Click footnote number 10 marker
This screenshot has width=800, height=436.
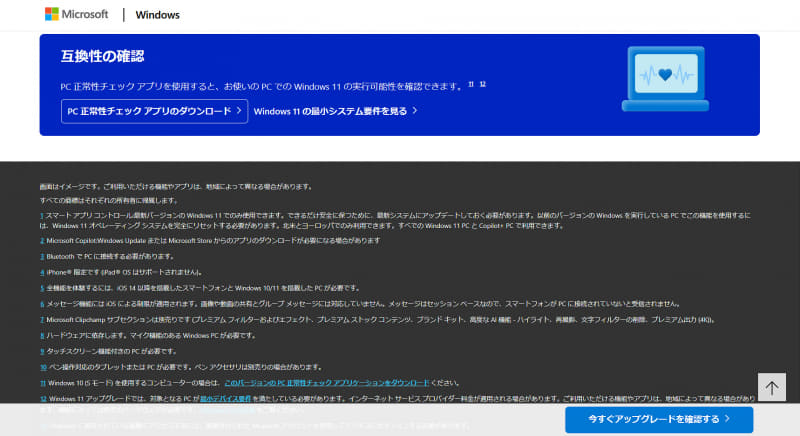coord(43,367)
